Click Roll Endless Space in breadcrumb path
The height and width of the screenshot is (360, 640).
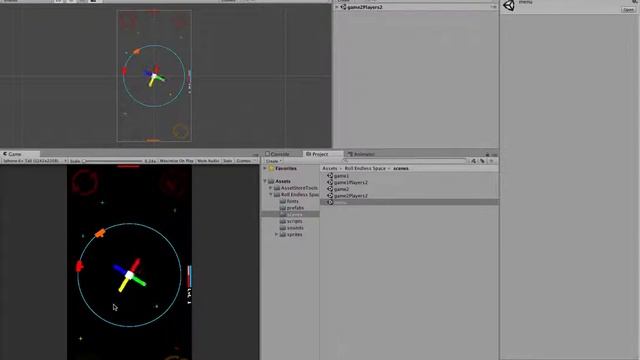point(365,168)
